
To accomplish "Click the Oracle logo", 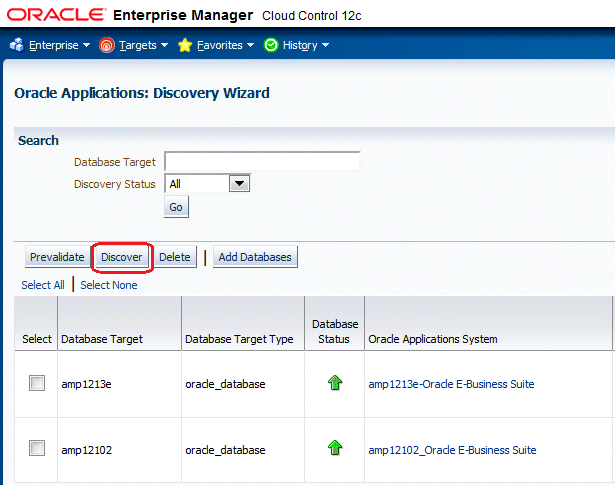I will [x=56, y=15].
